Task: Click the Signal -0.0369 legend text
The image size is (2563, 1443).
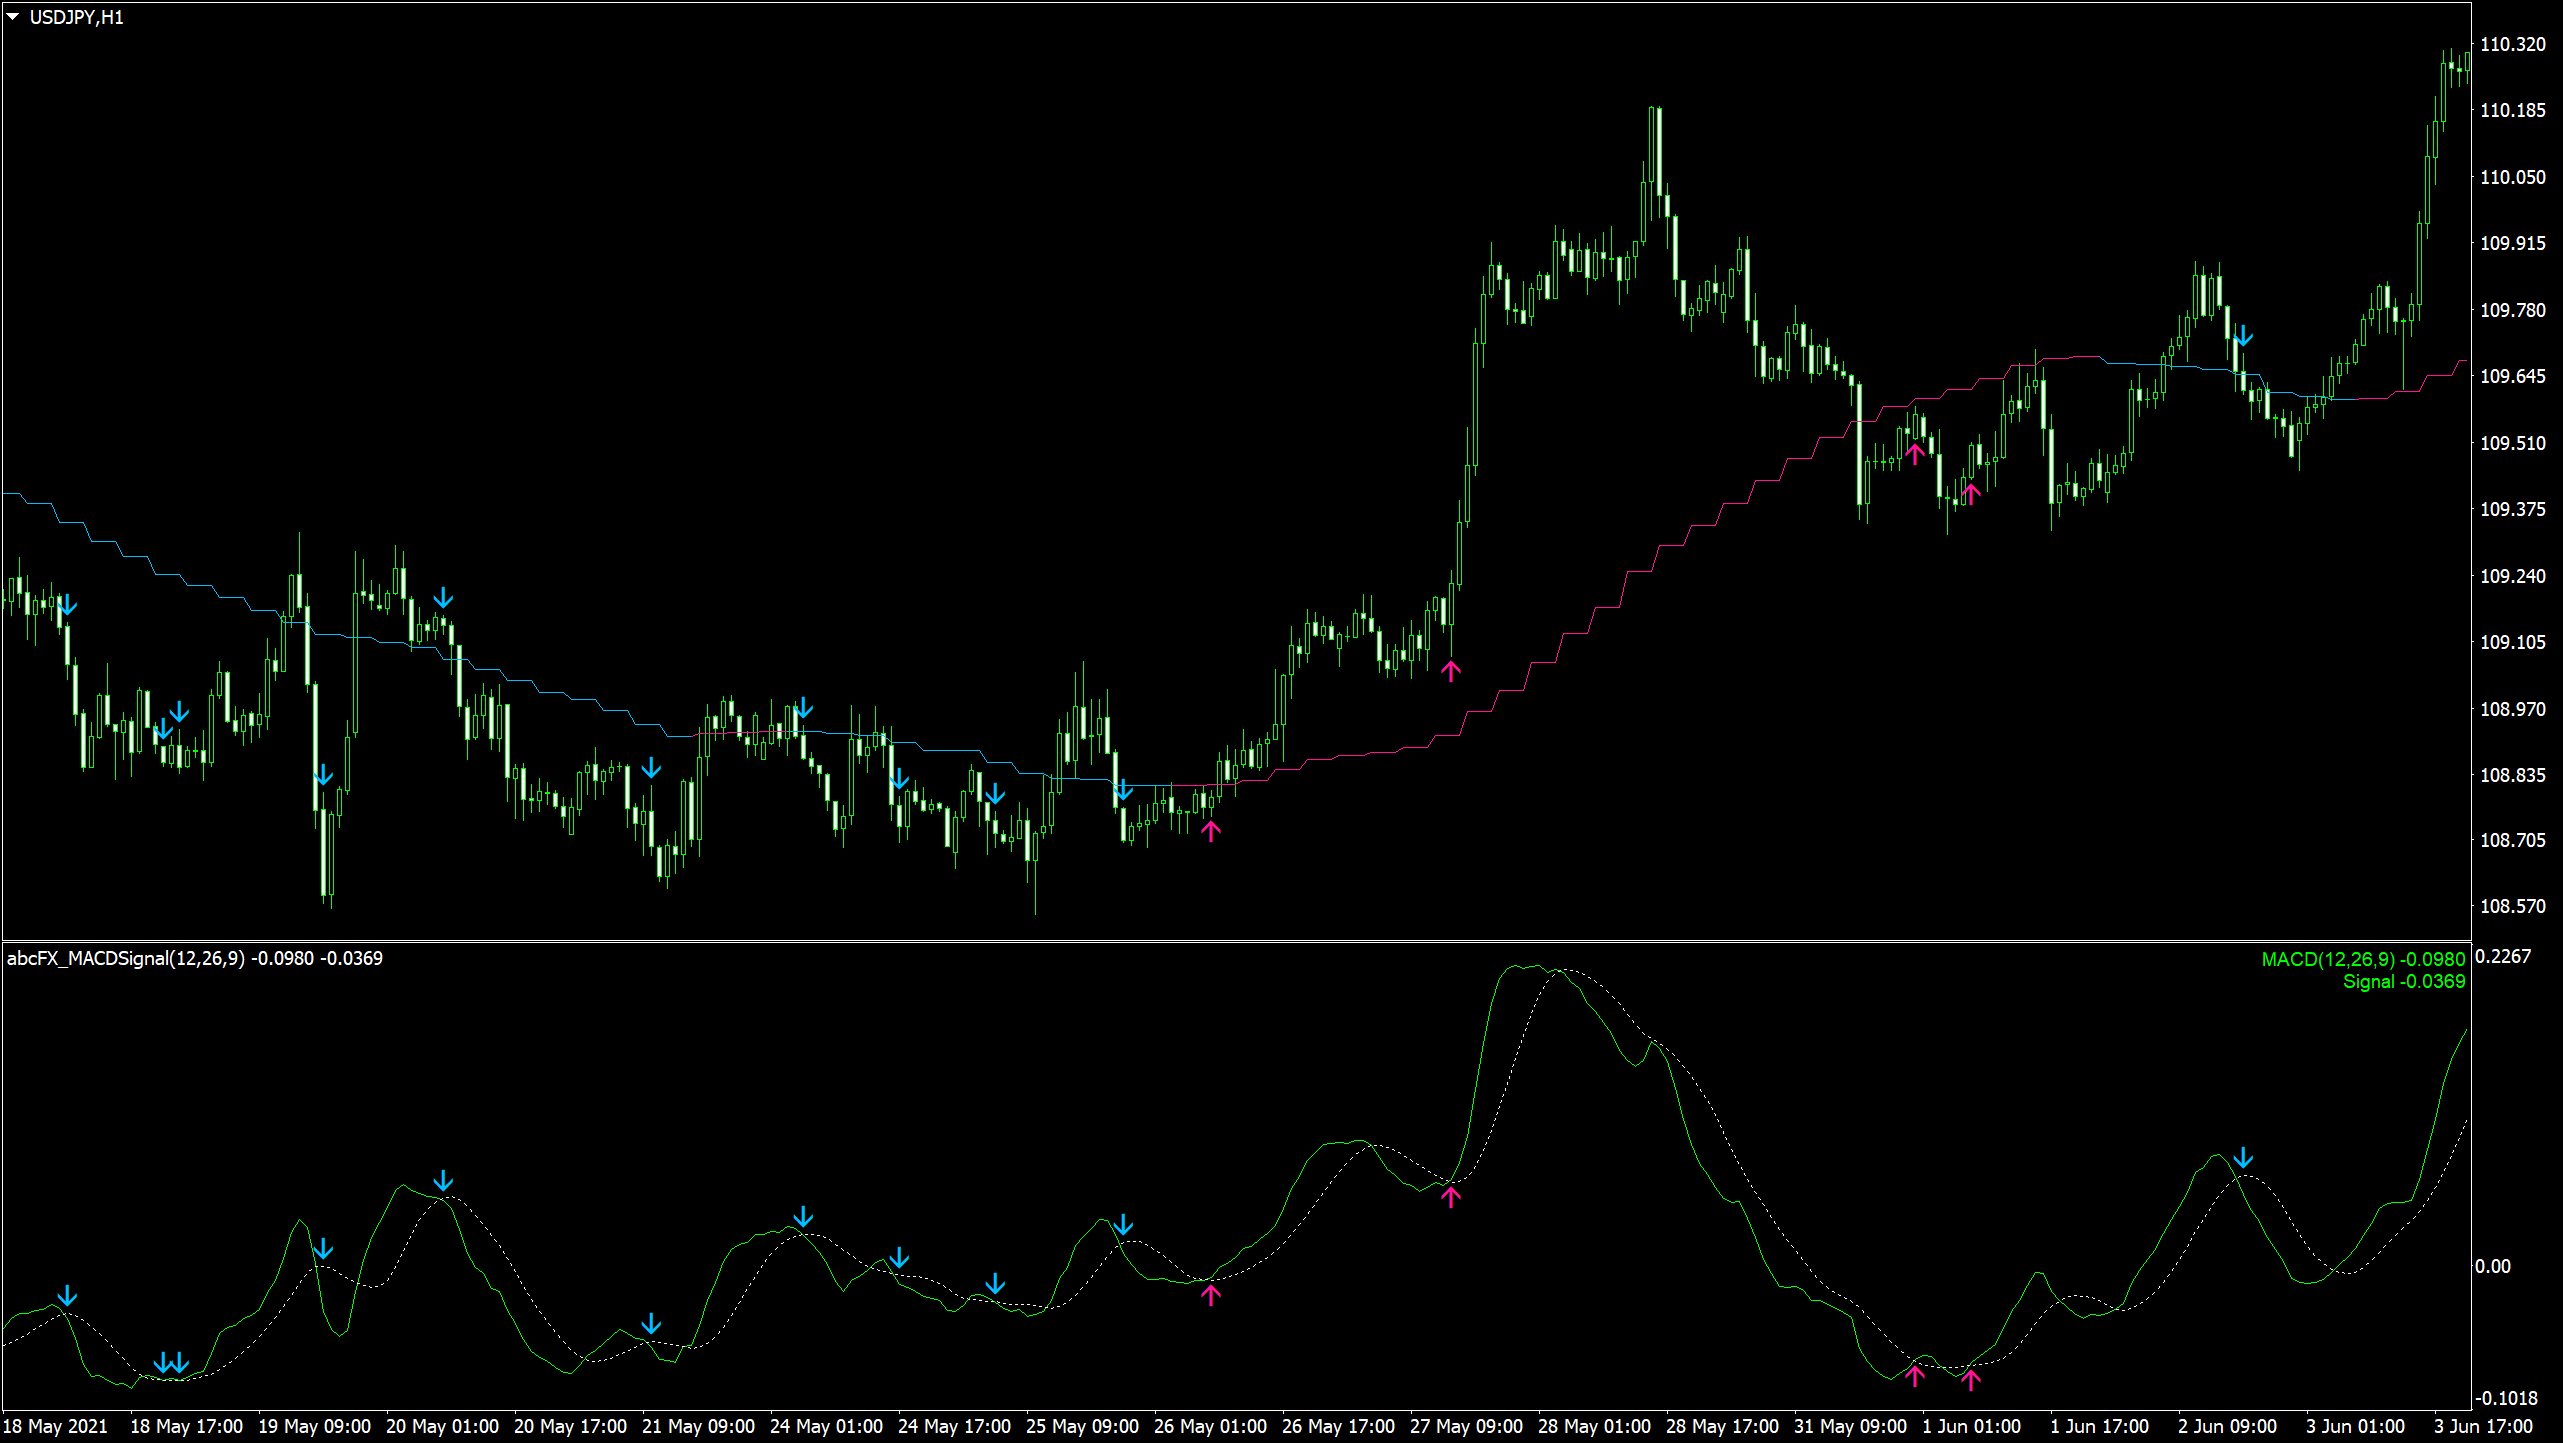Action: point(2403,981)
